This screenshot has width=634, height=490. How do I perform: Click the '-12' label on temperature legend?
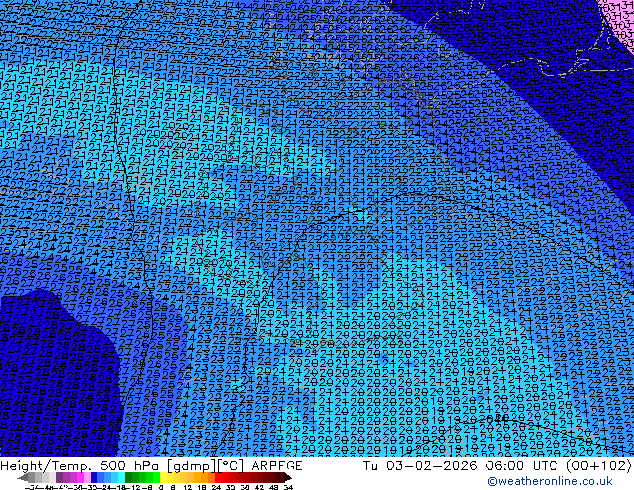[x=135, y=488]
